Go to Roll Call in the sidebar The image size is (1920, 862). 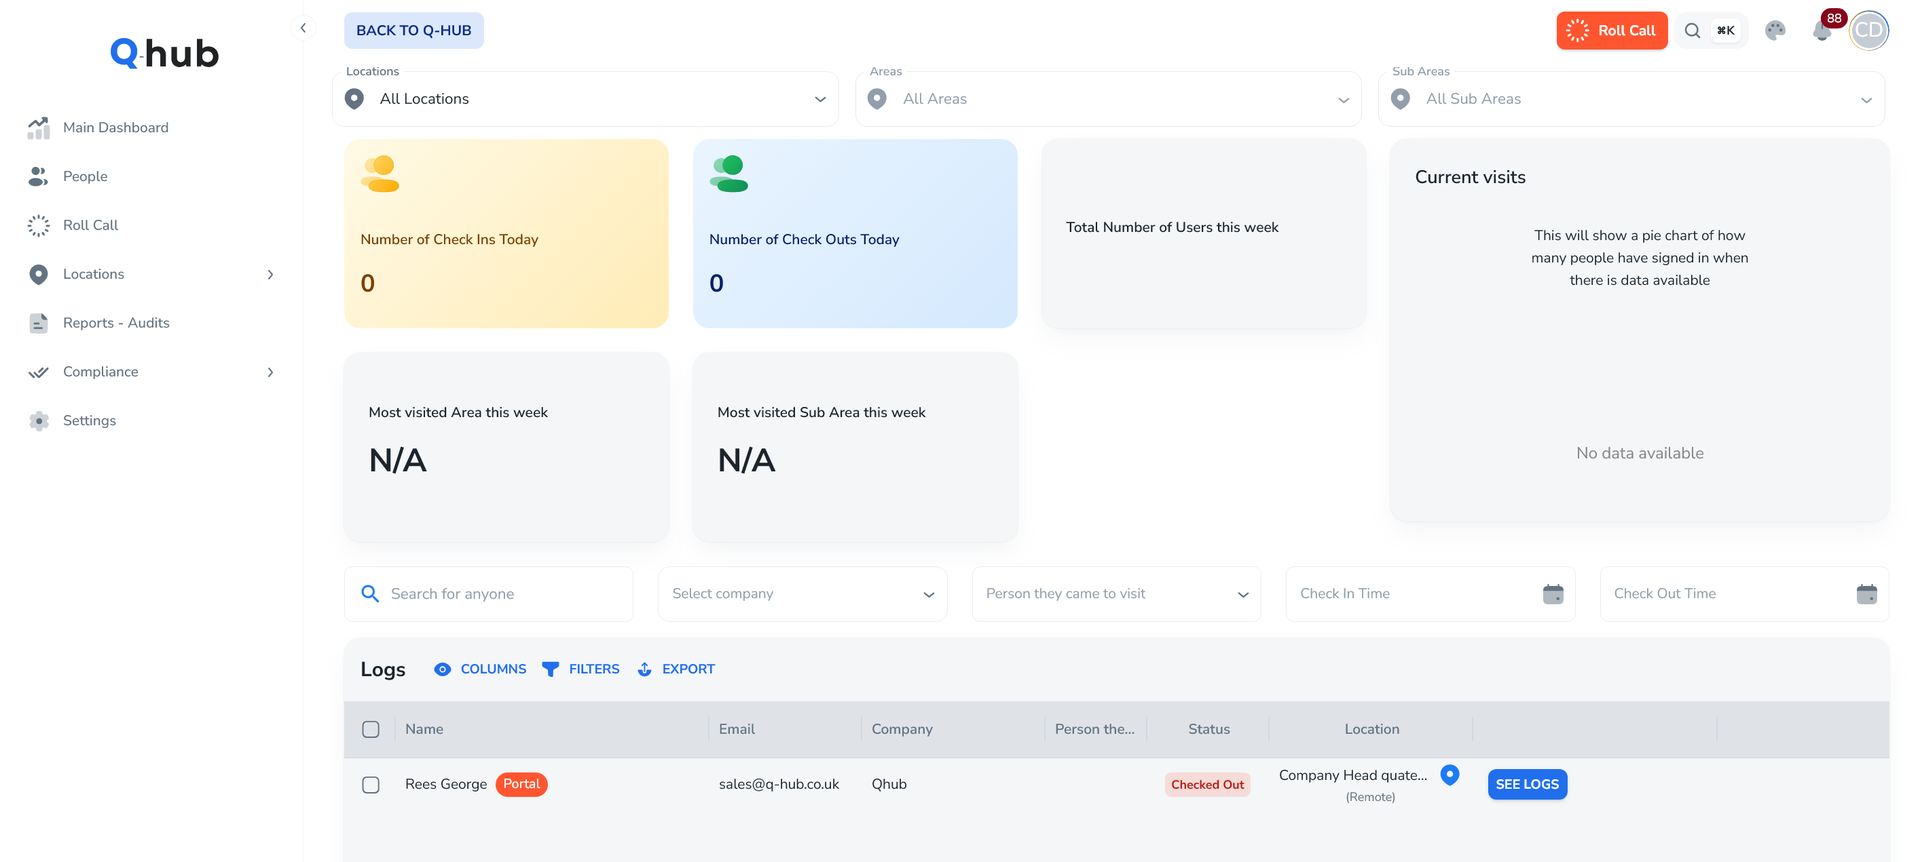(x=151, y=225)
